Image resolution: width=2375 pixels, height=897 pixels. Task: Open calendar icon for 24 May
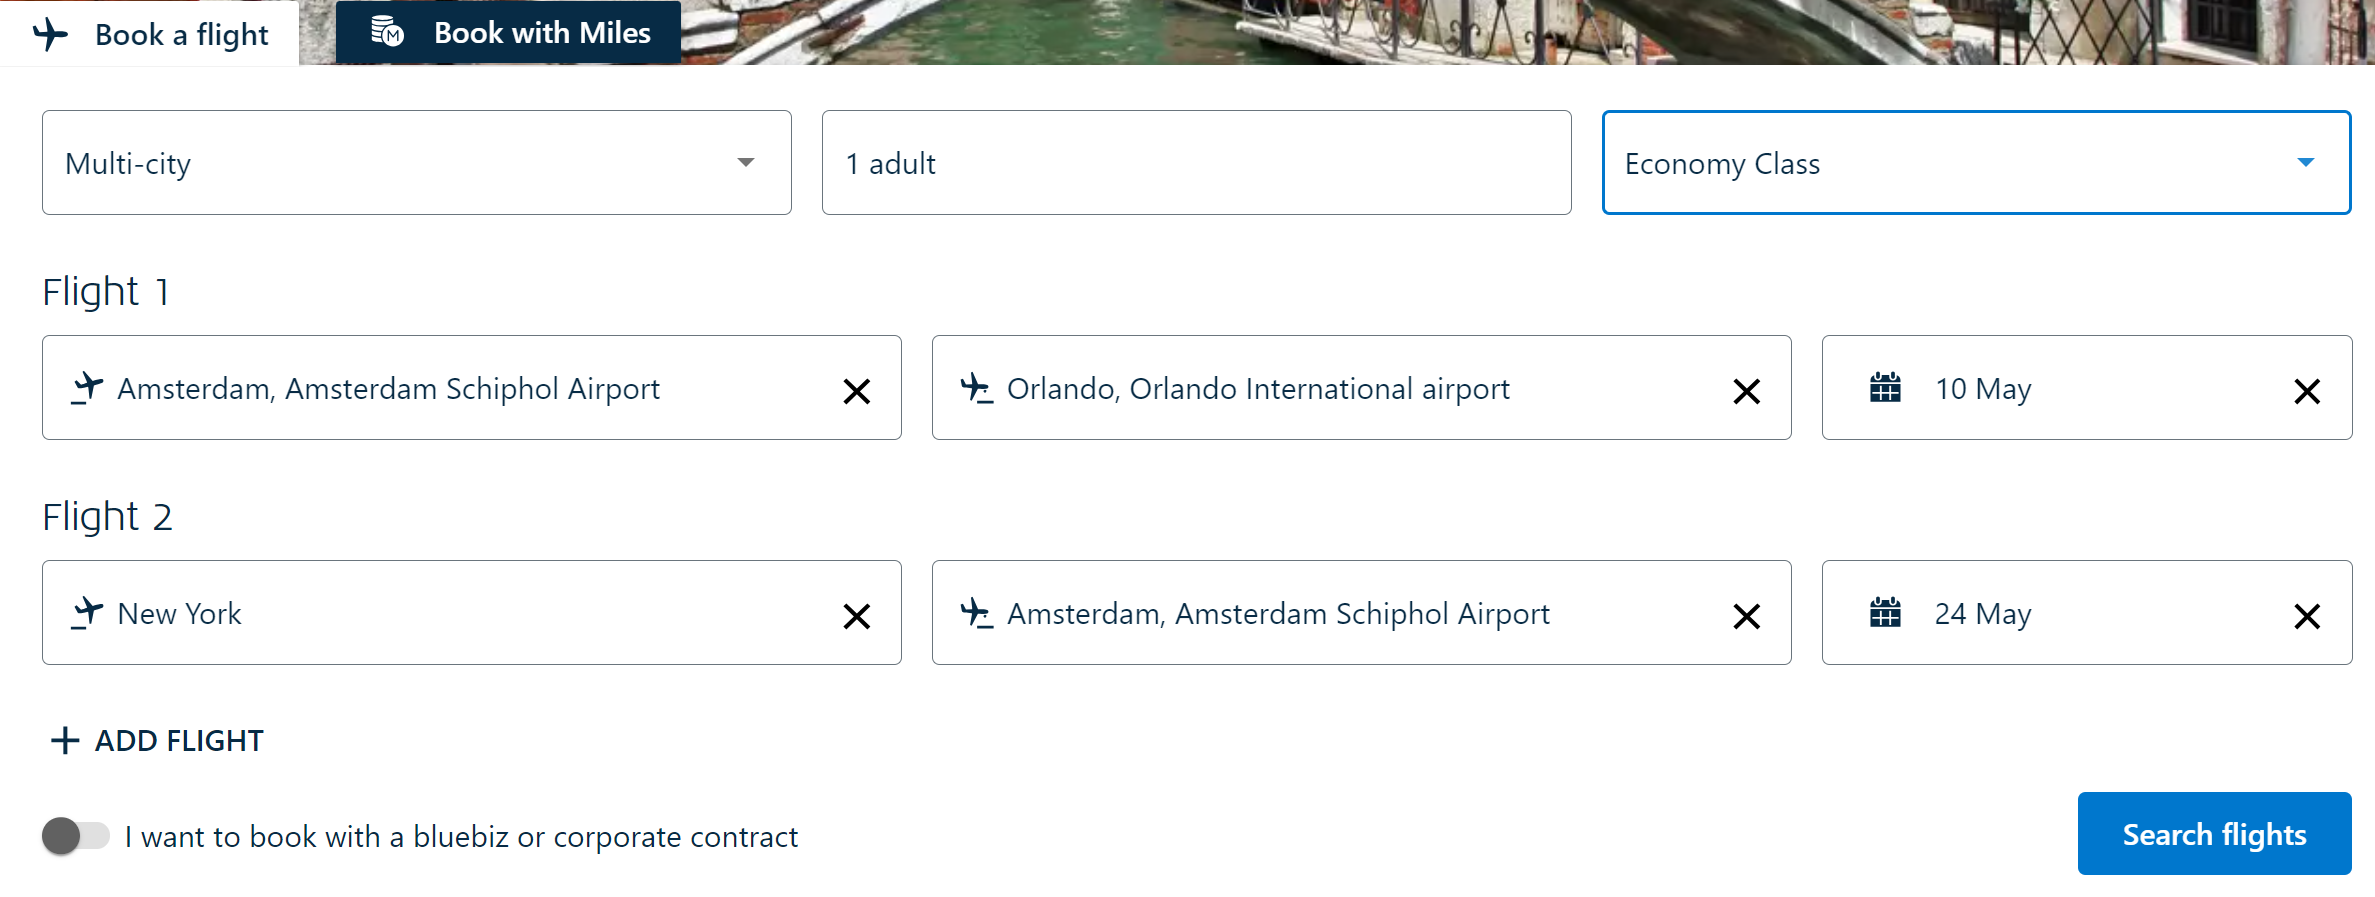pyautogui.click(x=1885, y=613)
